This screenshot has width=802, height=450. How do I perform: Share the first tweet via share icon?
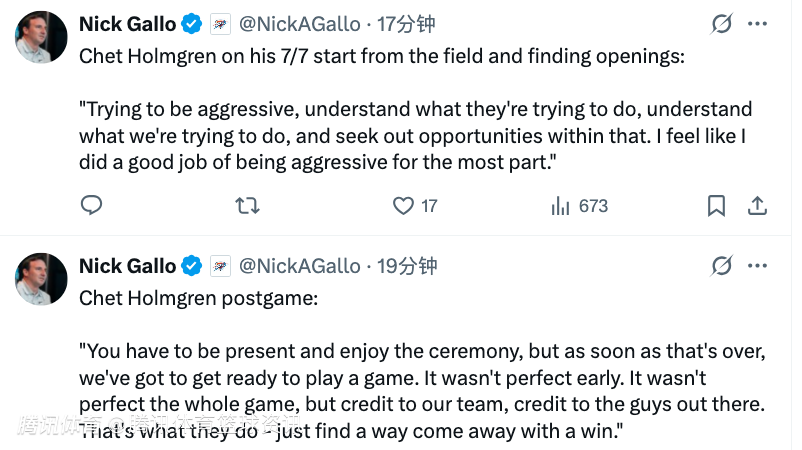click(757, 206)
